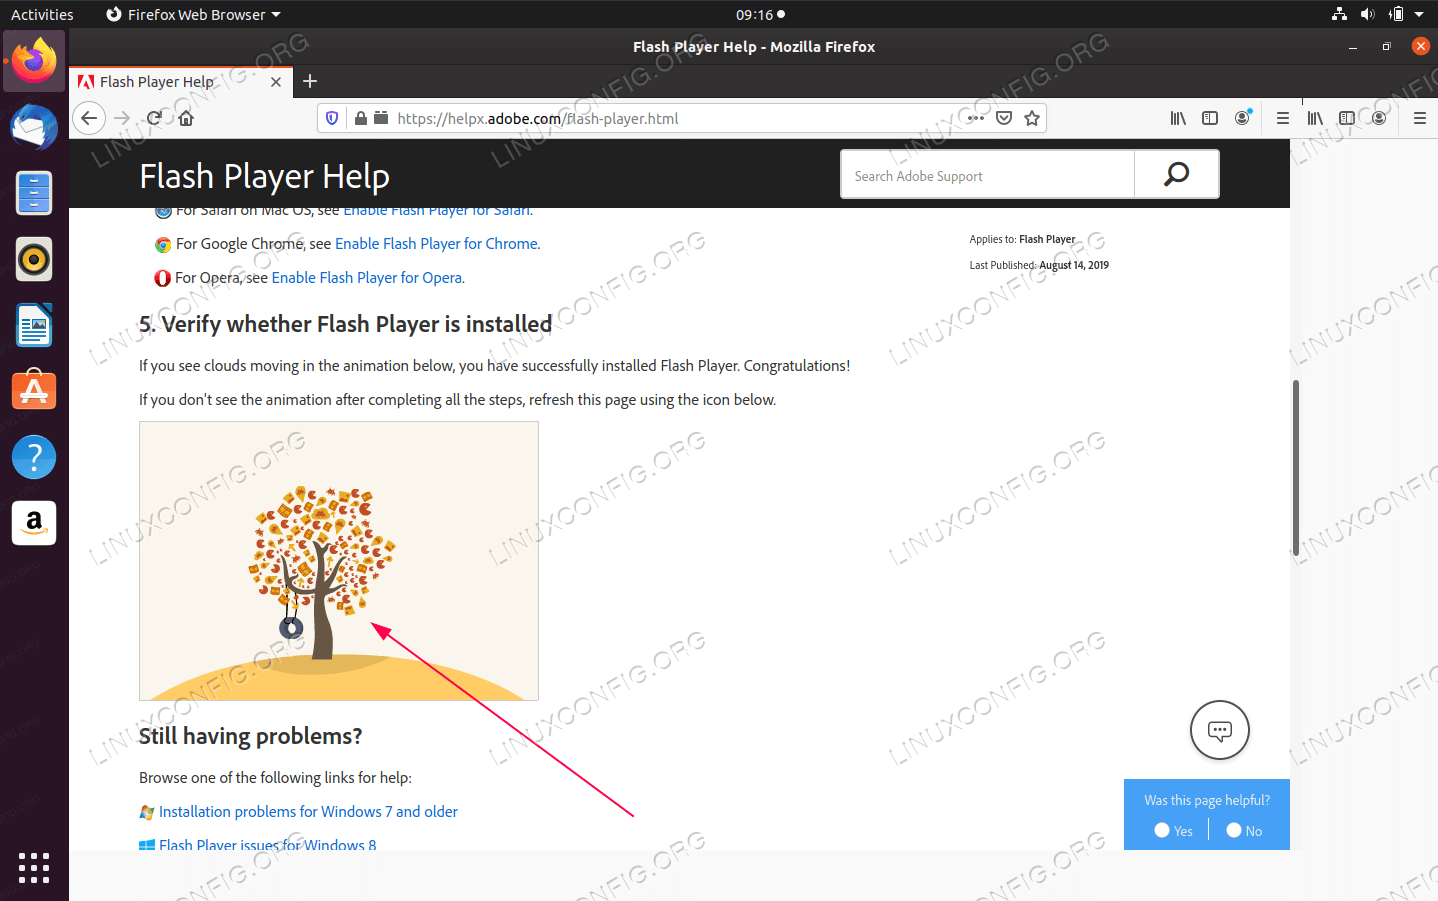Reload the Flash Player Help page
This screenshot has height=901, width=1438.
tap(154, 118)
